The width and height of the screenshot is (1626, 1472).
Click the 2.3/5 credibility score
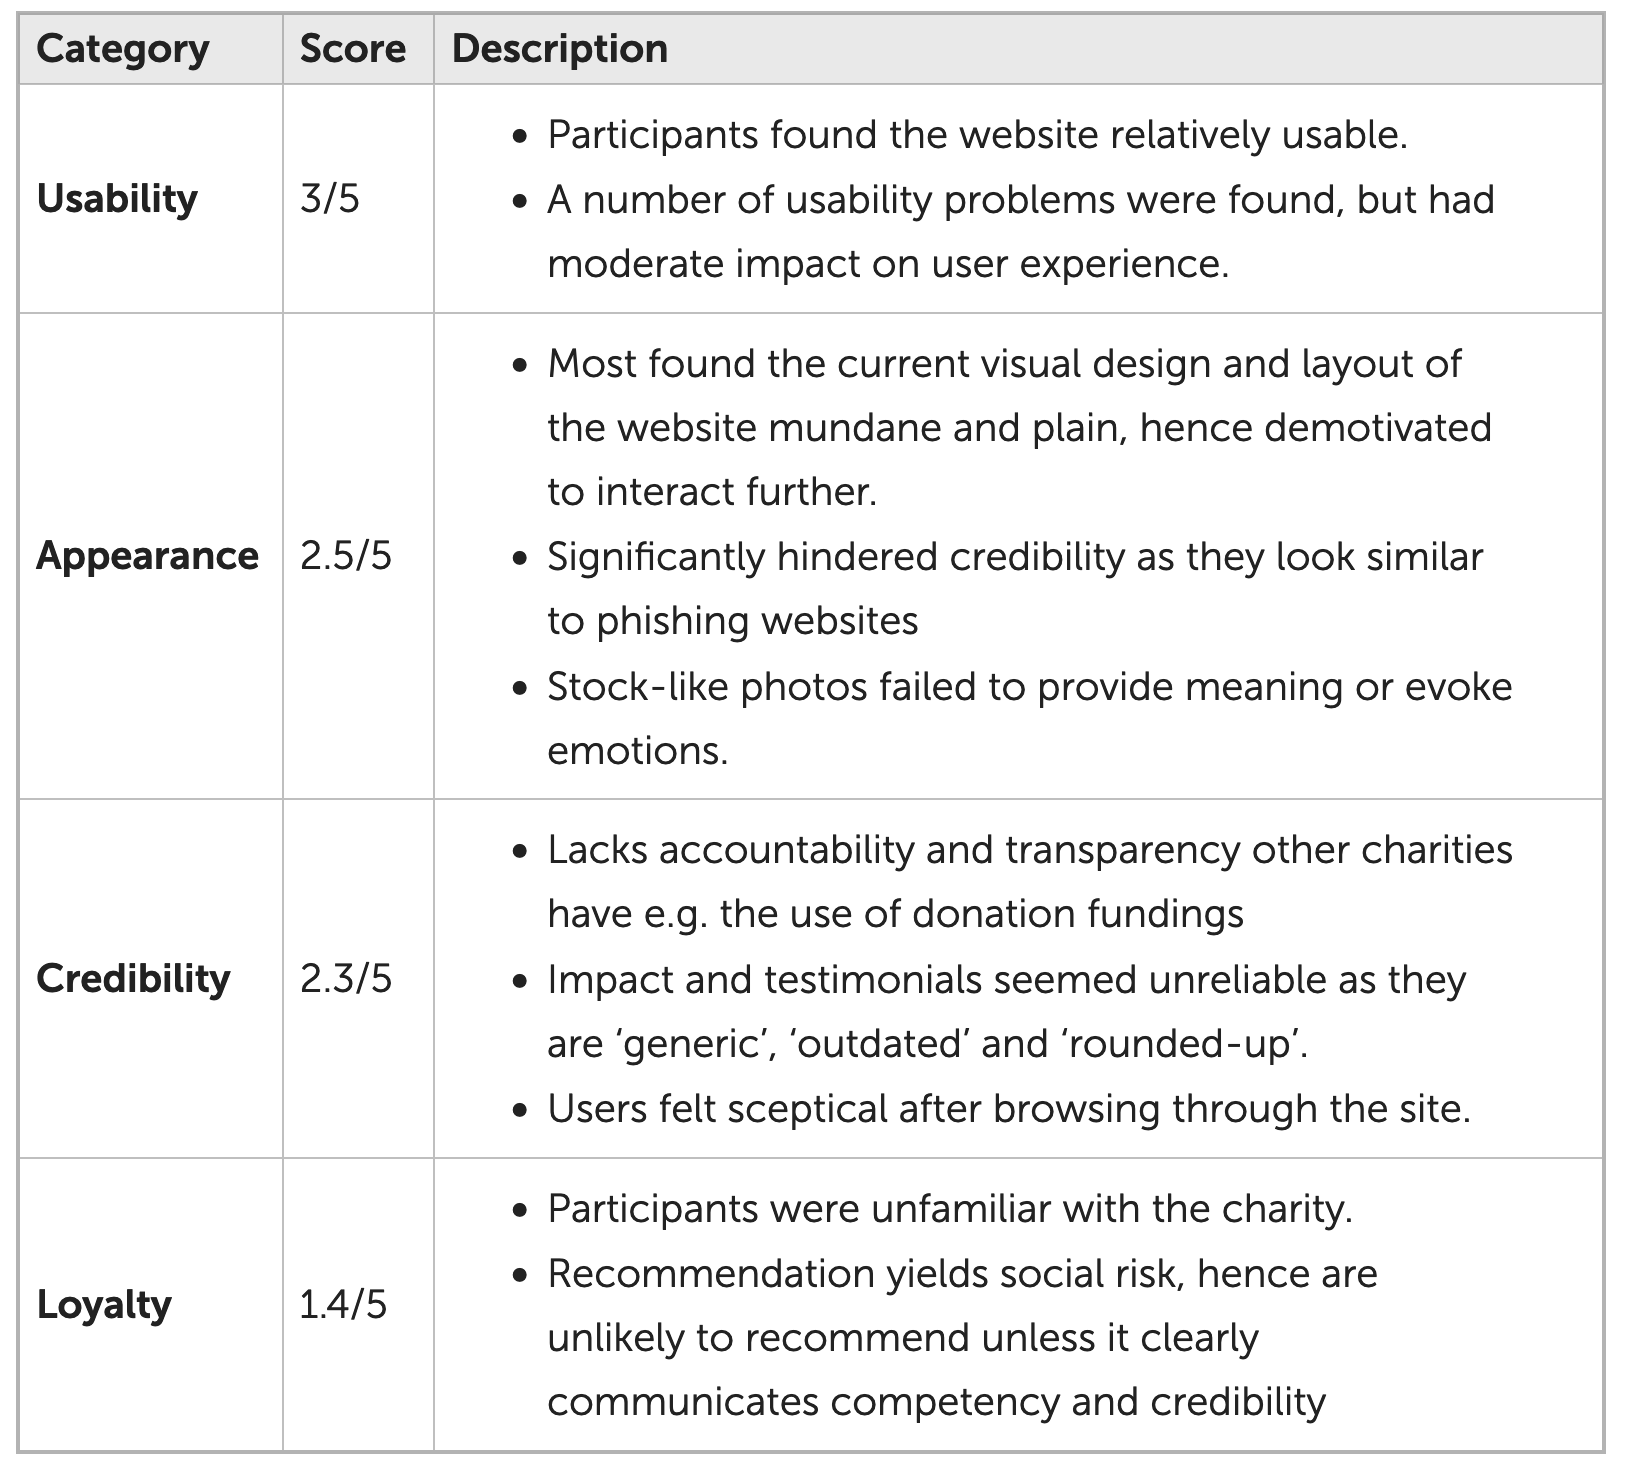[346, 978]
